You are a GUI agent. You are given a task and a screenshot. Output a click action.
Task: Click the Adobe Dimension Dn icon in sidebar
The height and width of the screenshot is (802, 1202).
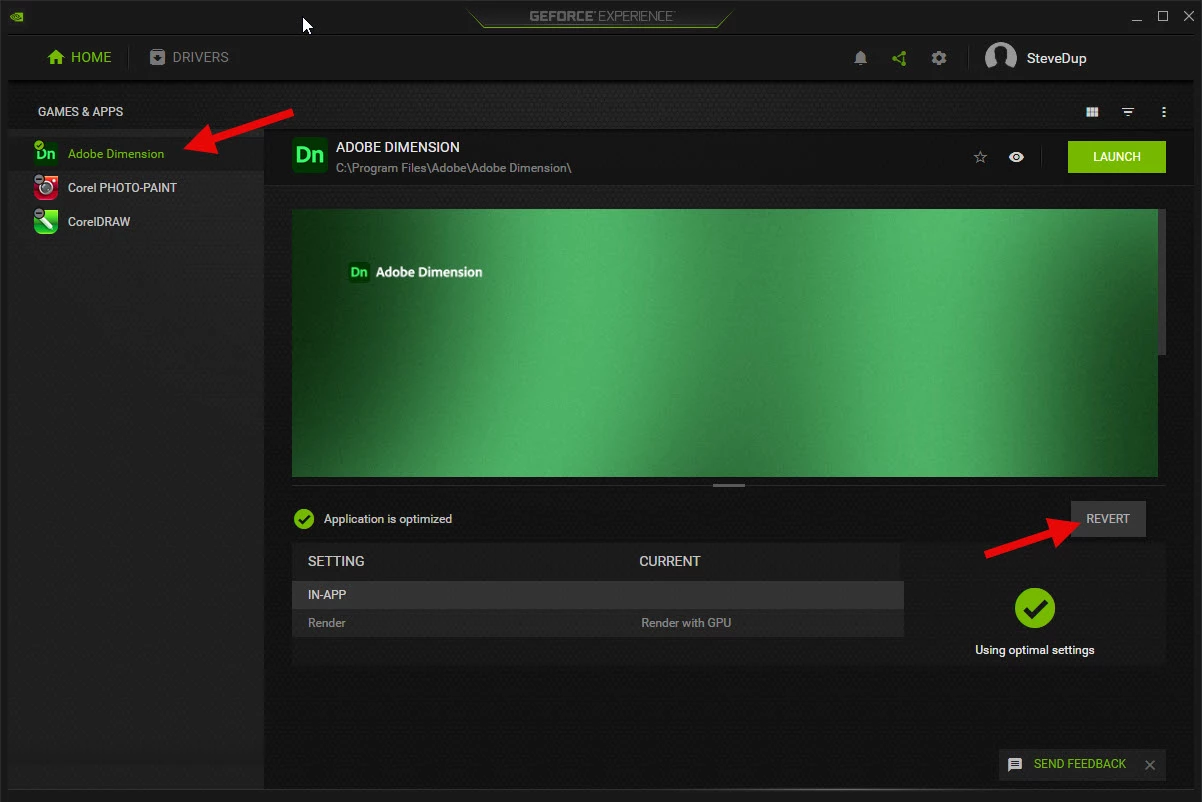pyautogui.click(x=45, y=153)
